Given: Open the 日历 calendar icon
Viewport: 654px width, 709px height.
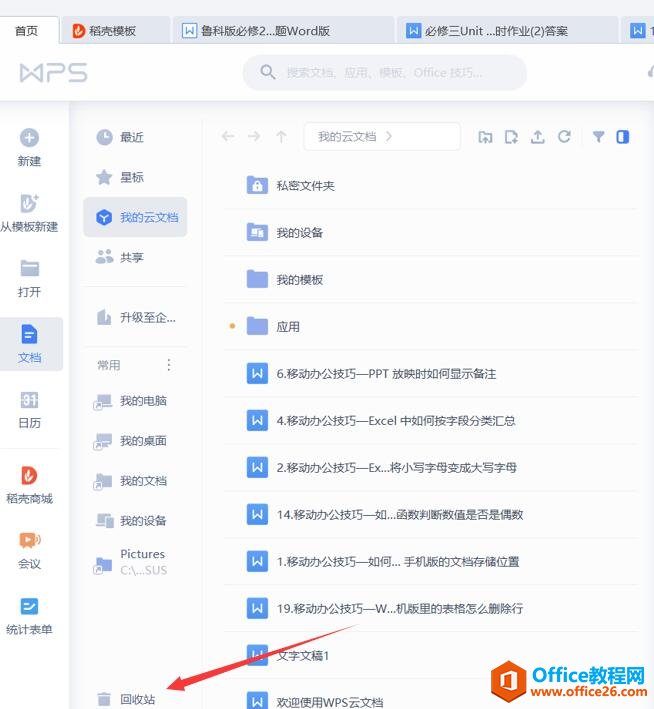Looking at the screenshot, I should click(29, 400).
